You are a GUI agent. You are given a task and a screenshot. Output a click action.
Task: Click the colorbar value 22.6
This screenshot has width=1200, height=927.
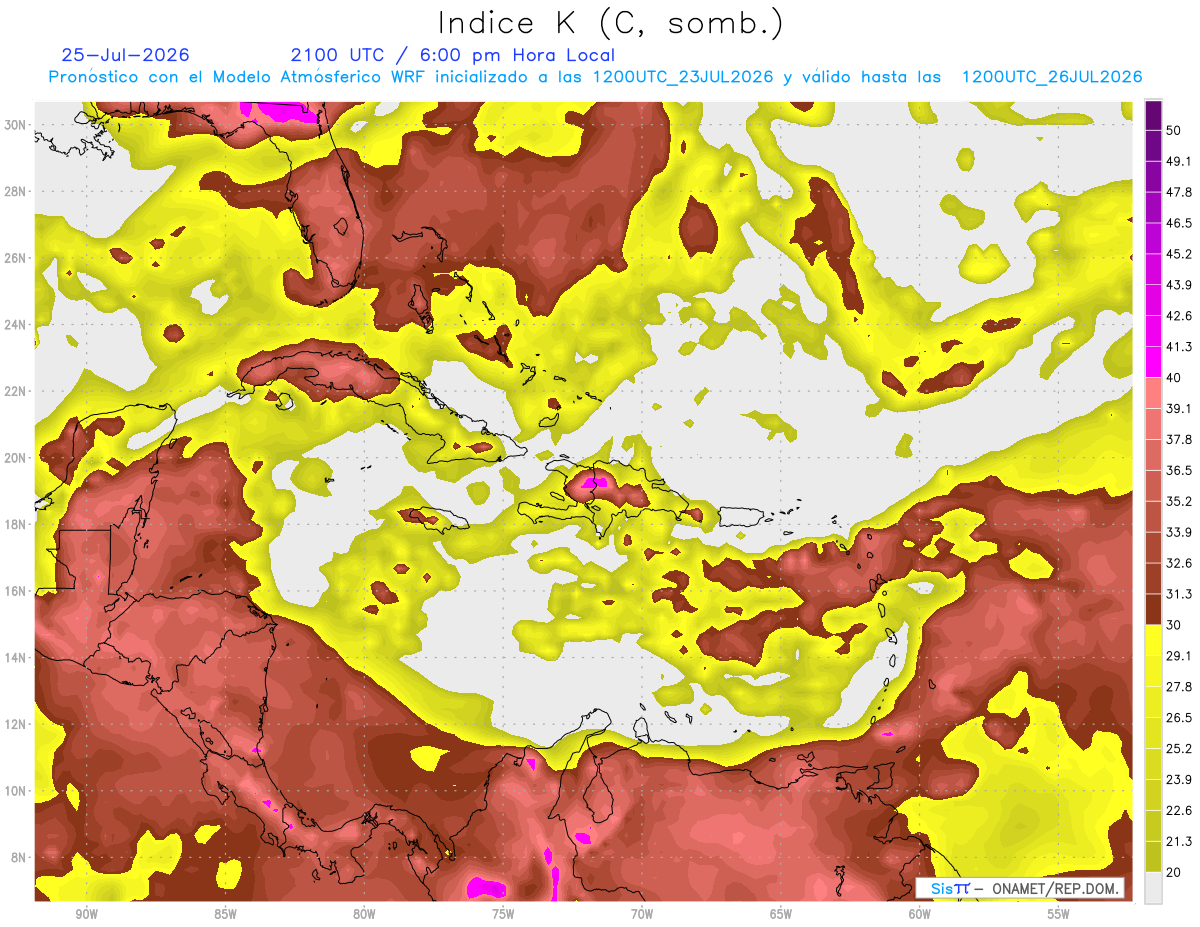[x=1179, y=811]
